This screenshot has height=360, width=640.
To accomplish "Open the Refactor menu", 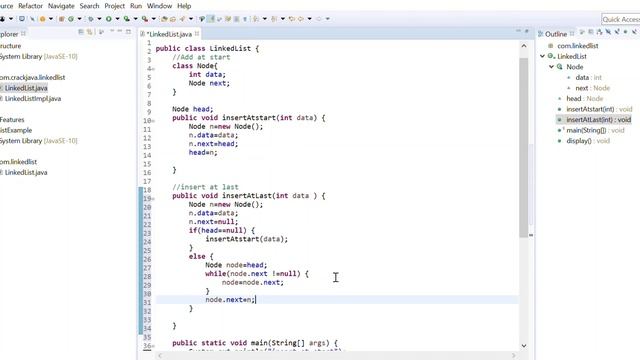I will coord(30,6).
